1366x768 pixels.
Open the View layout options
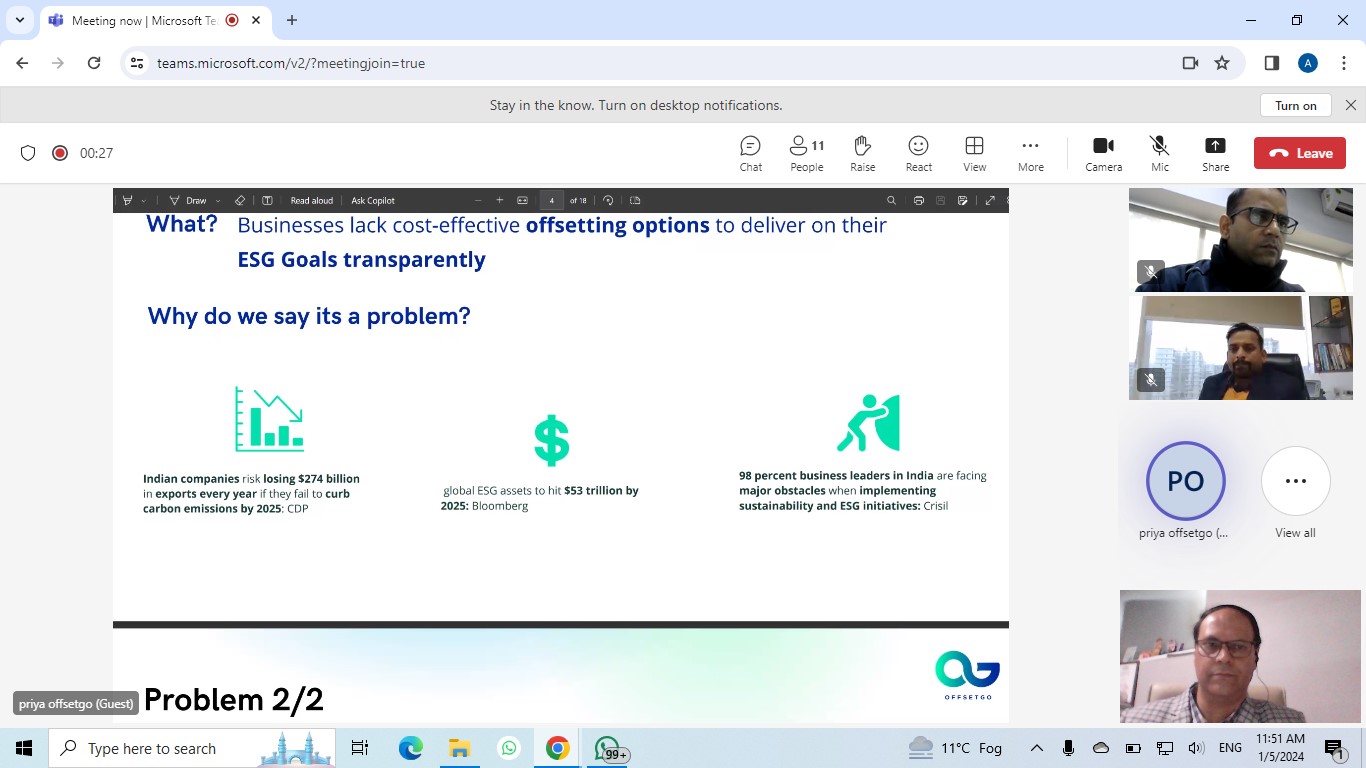point(974,153)
